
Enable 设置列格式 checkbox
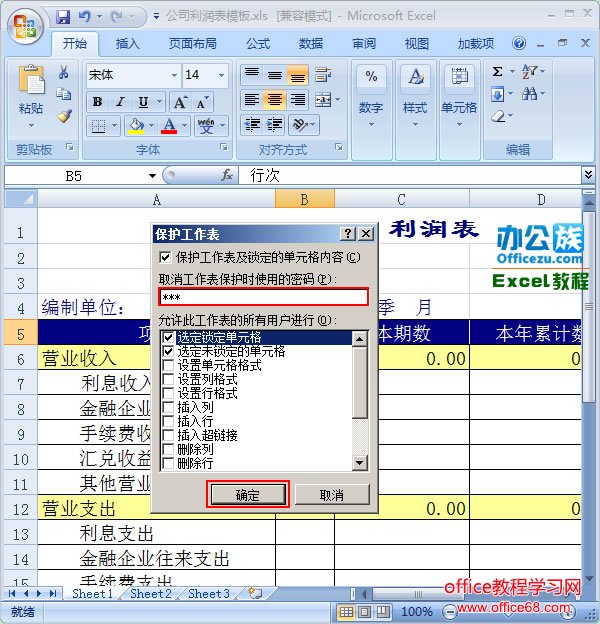[x=168, y=379]
